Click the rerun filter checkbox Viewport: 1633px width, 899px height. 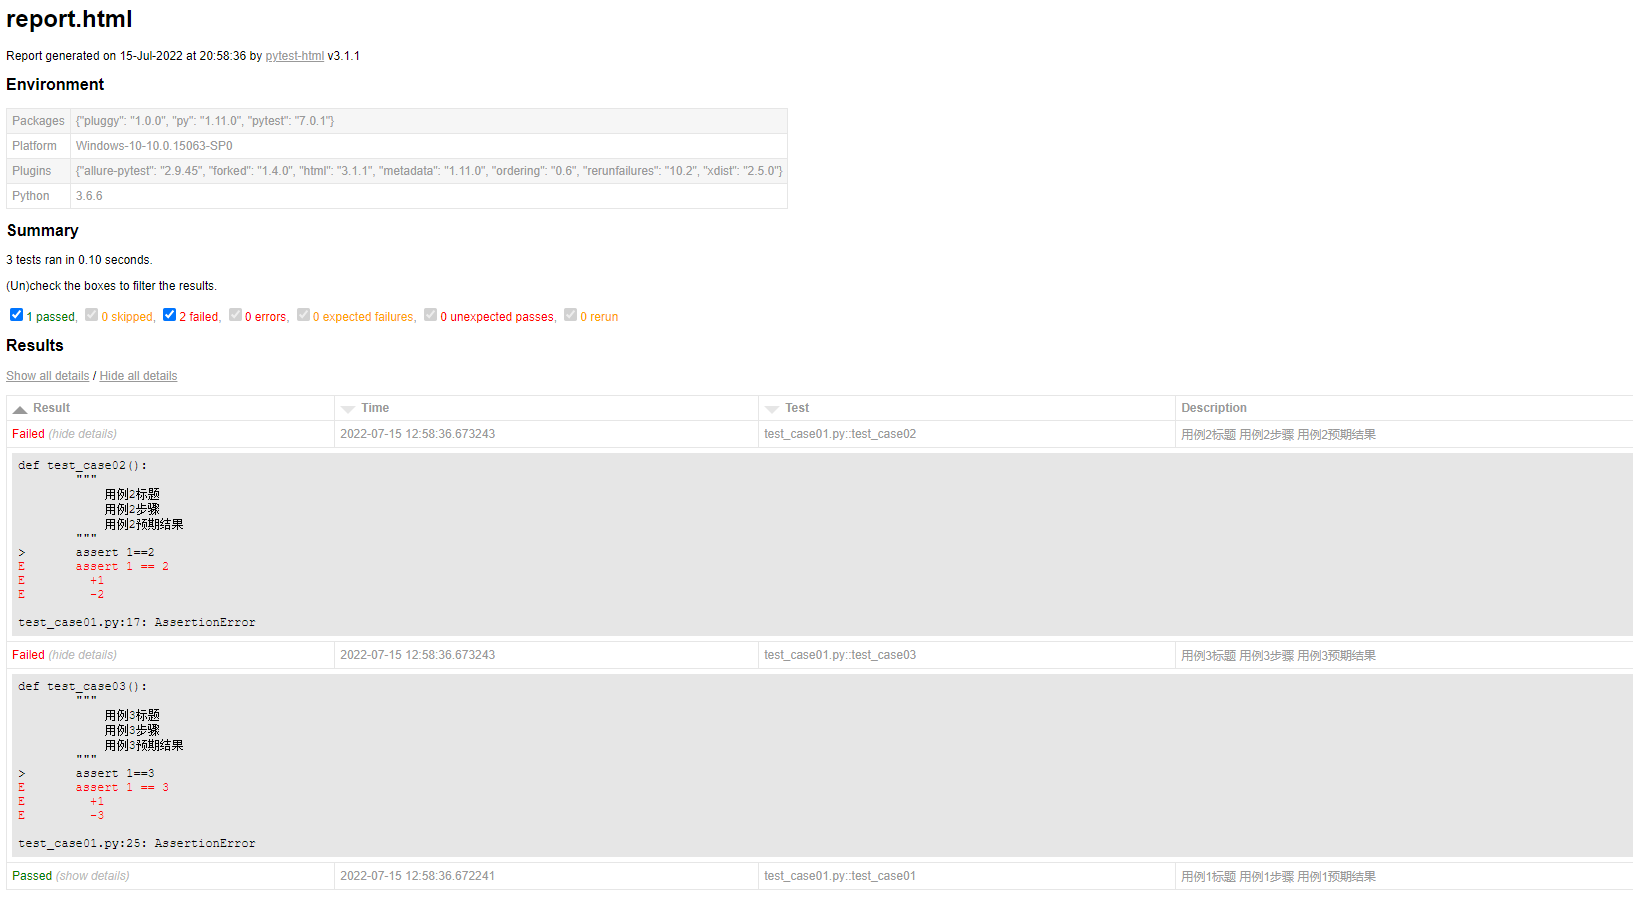570,315
